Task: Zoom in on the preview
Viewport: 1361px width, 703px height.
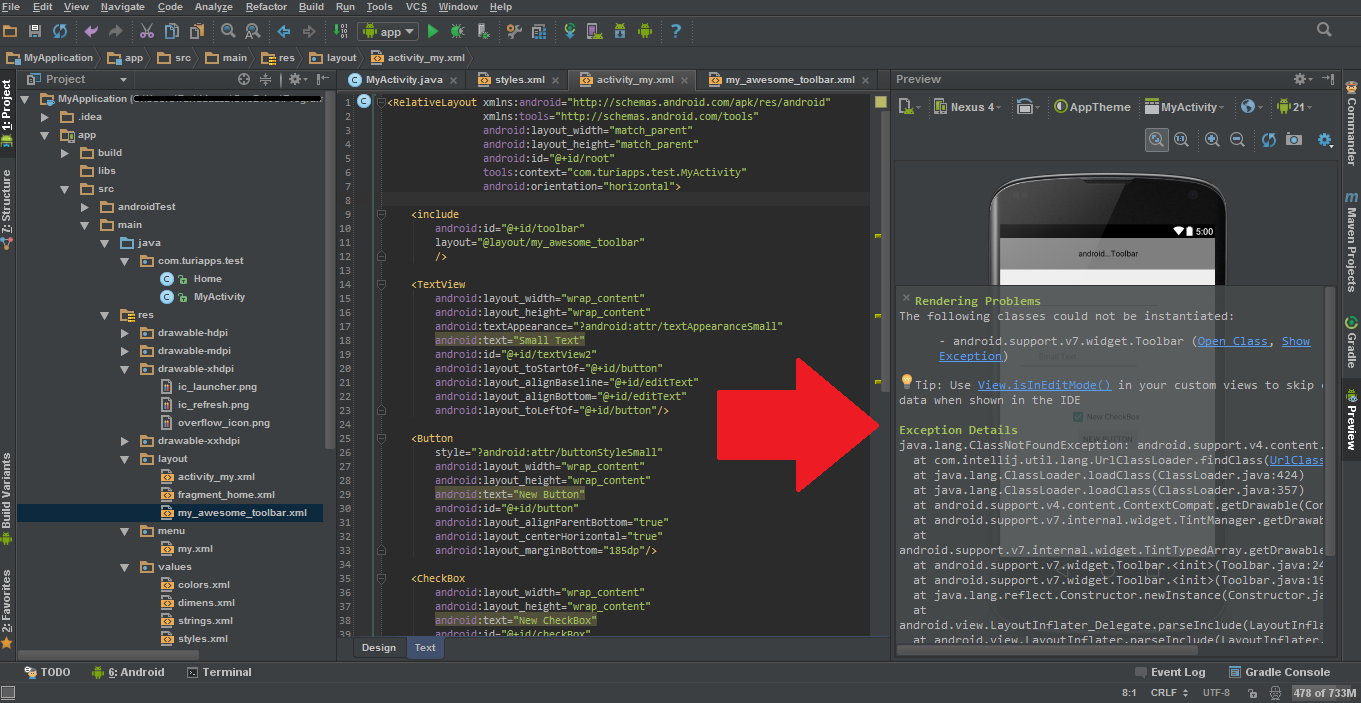Action: (x=1212, y=140)
